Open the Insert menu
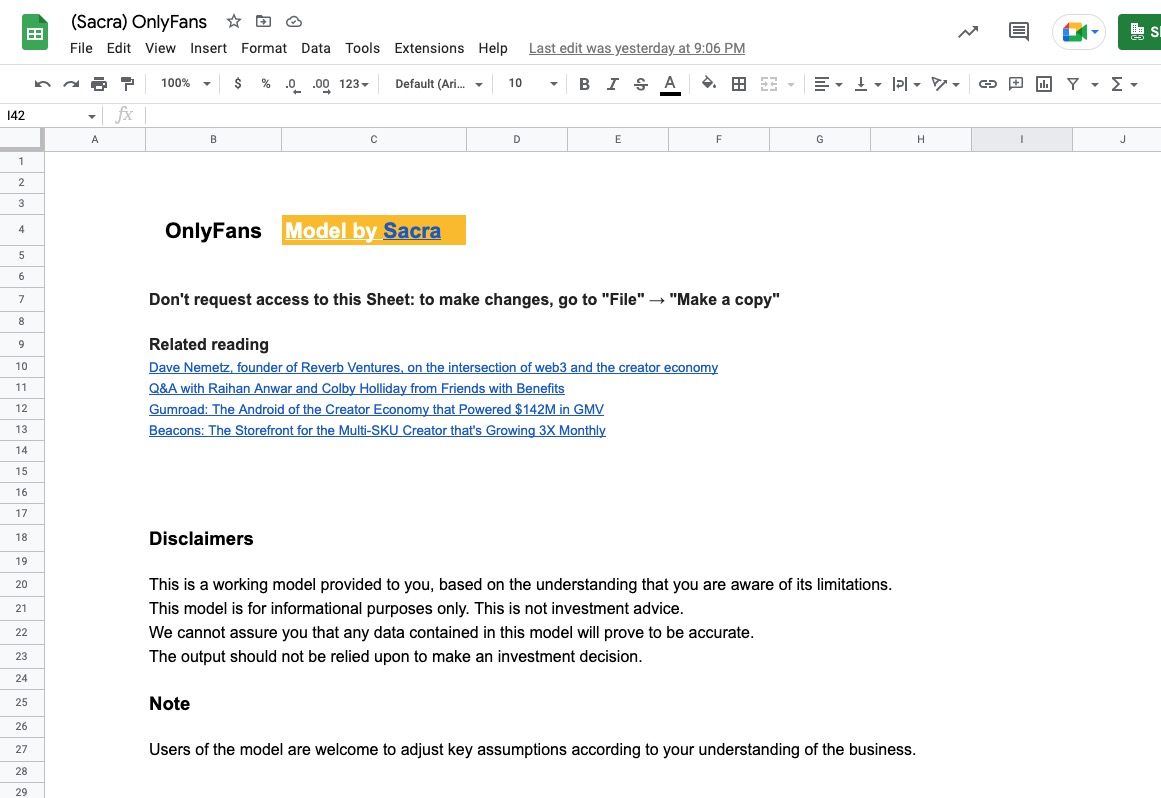This screenshot has height=798, width=1161. pos(208,48)
